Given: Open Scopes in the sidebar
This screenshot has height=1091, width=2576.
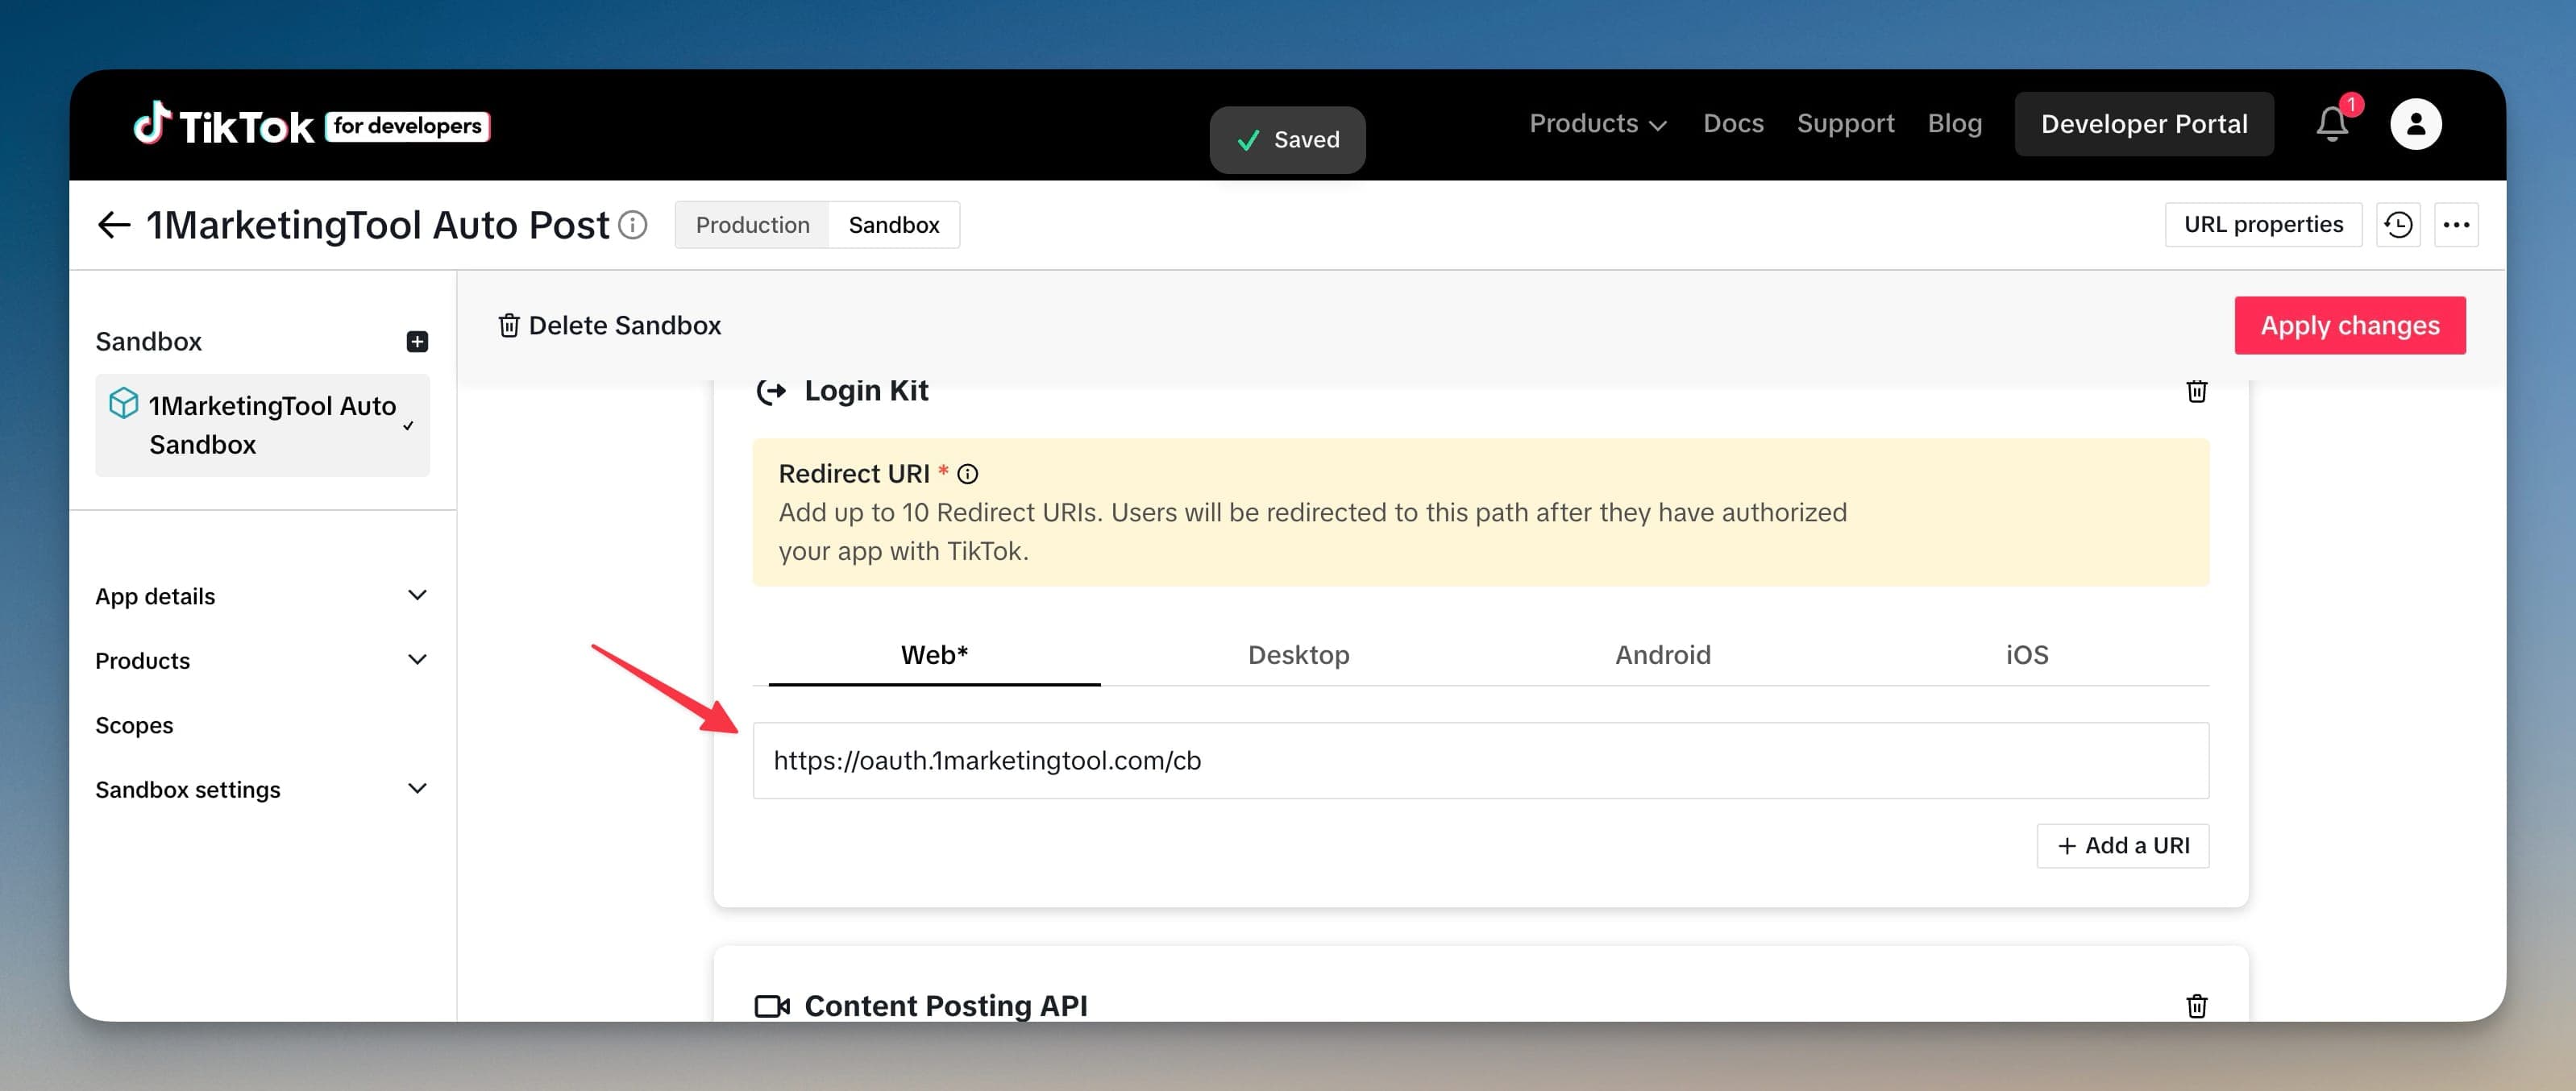Looking at the screenshot, I should coord(134,725).
